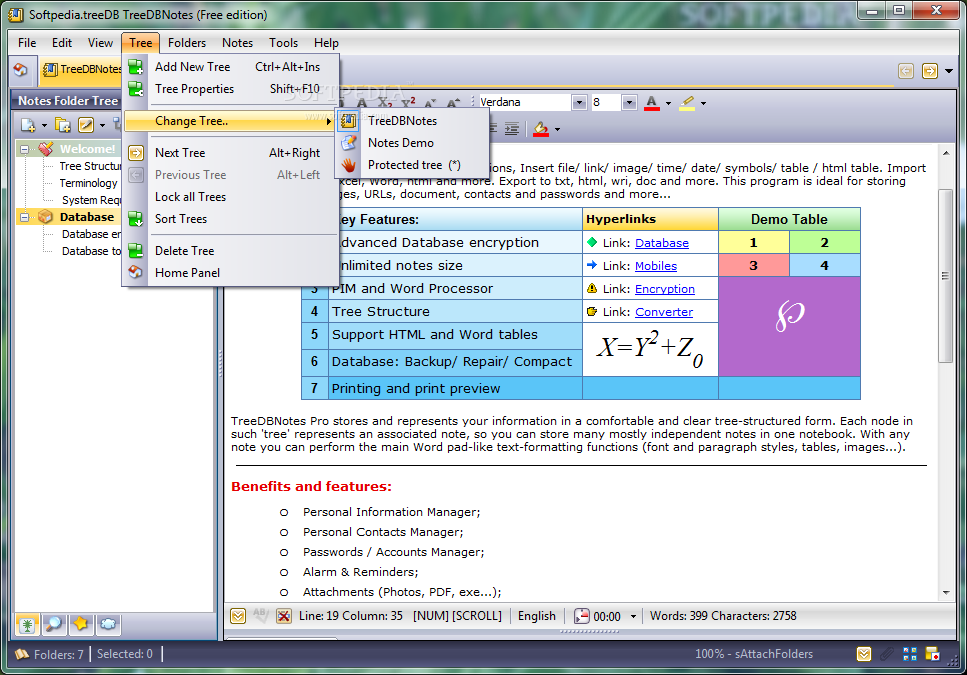Viewport: 967px width, 675px height.
Task: Click the paperclip attachment icon in bottom bar
Action: [887, 654]
